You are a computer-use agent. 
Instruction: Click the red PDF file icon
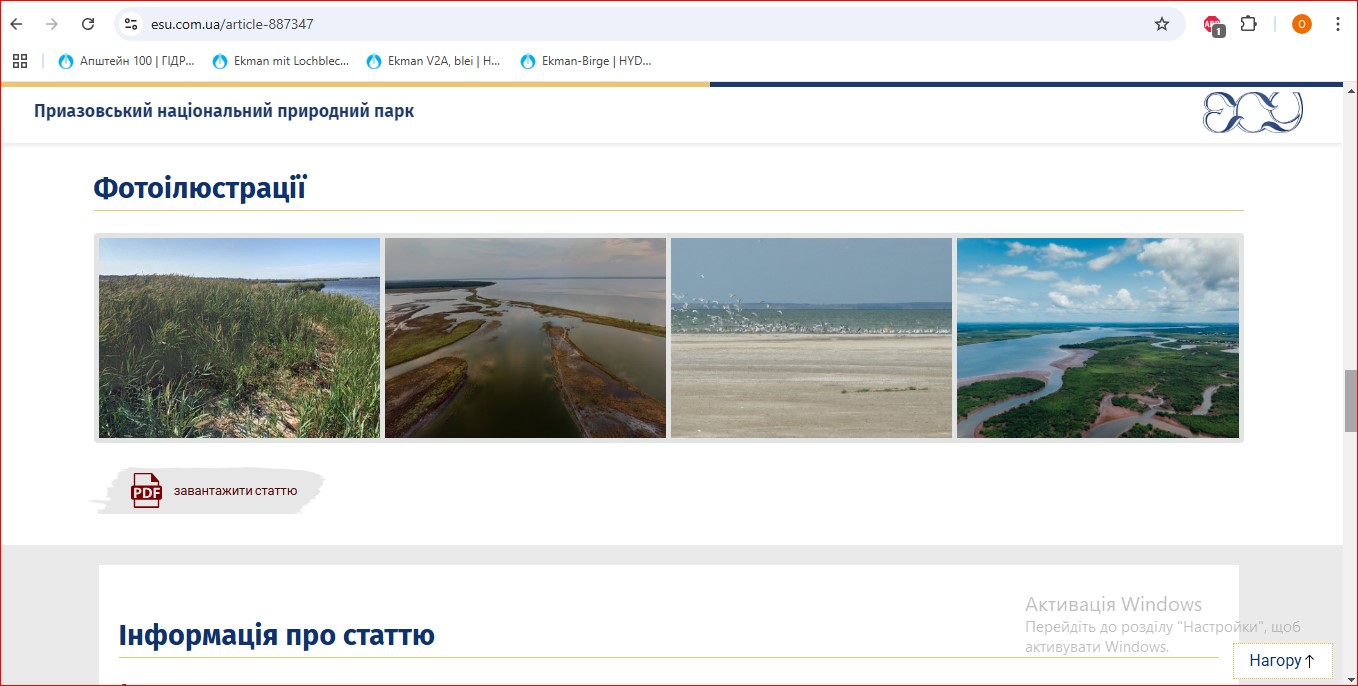[146, 491]
